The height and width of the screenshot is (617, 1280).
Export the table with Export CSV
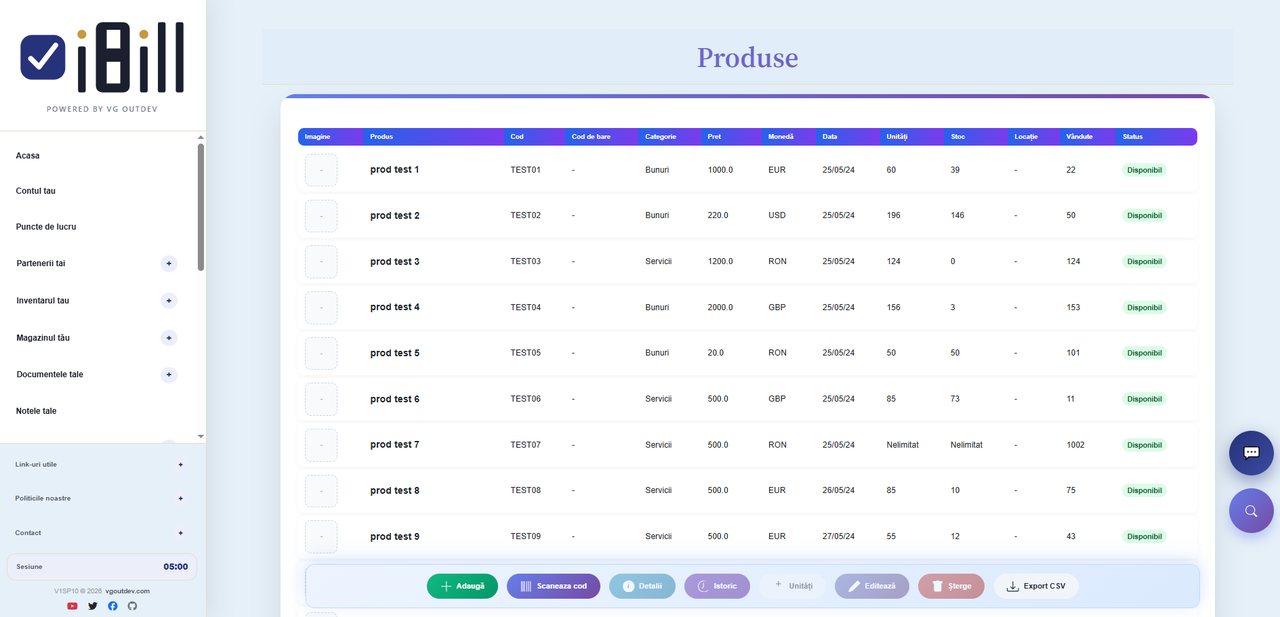(1036, 586)
